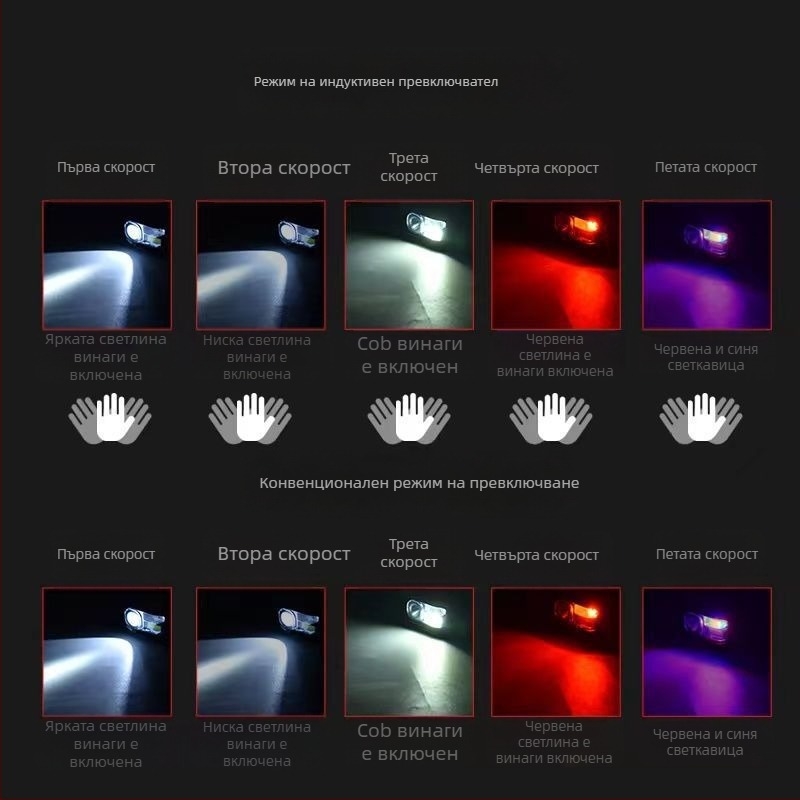Open the top-row red light thumbnail

[x=556, y=265]
